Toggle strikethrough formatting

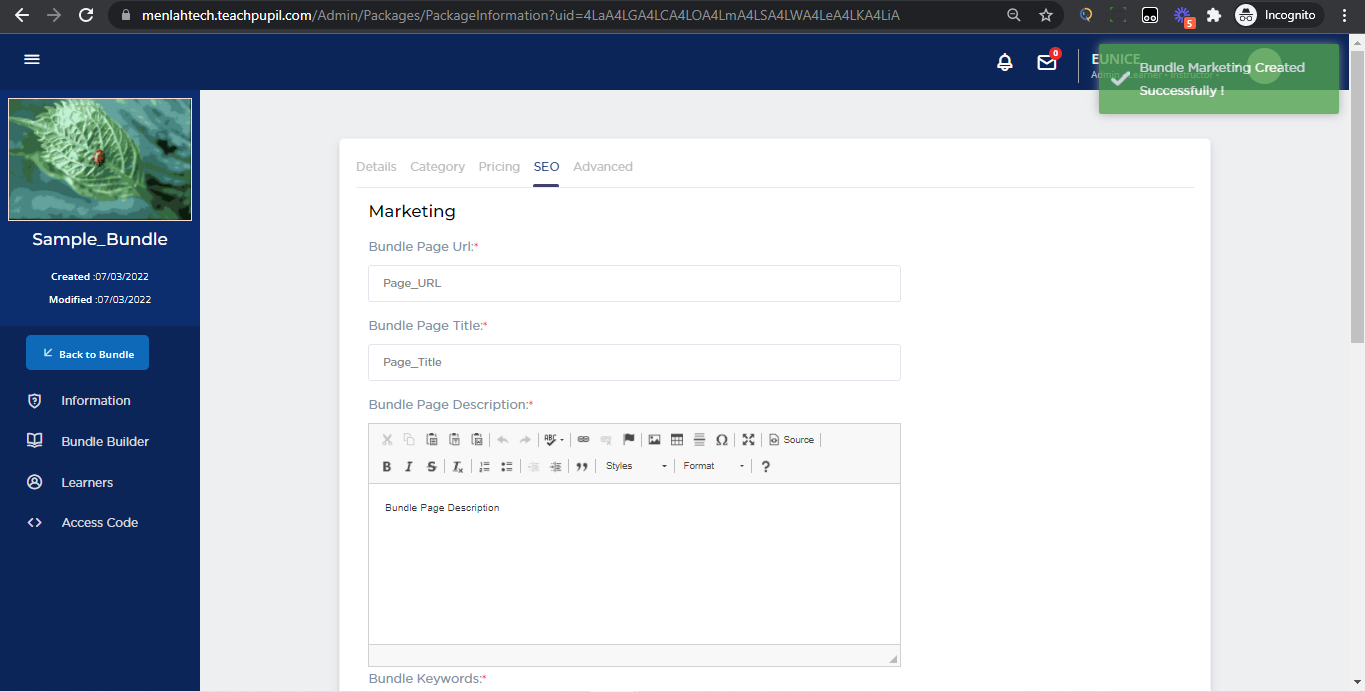(432, 467)
